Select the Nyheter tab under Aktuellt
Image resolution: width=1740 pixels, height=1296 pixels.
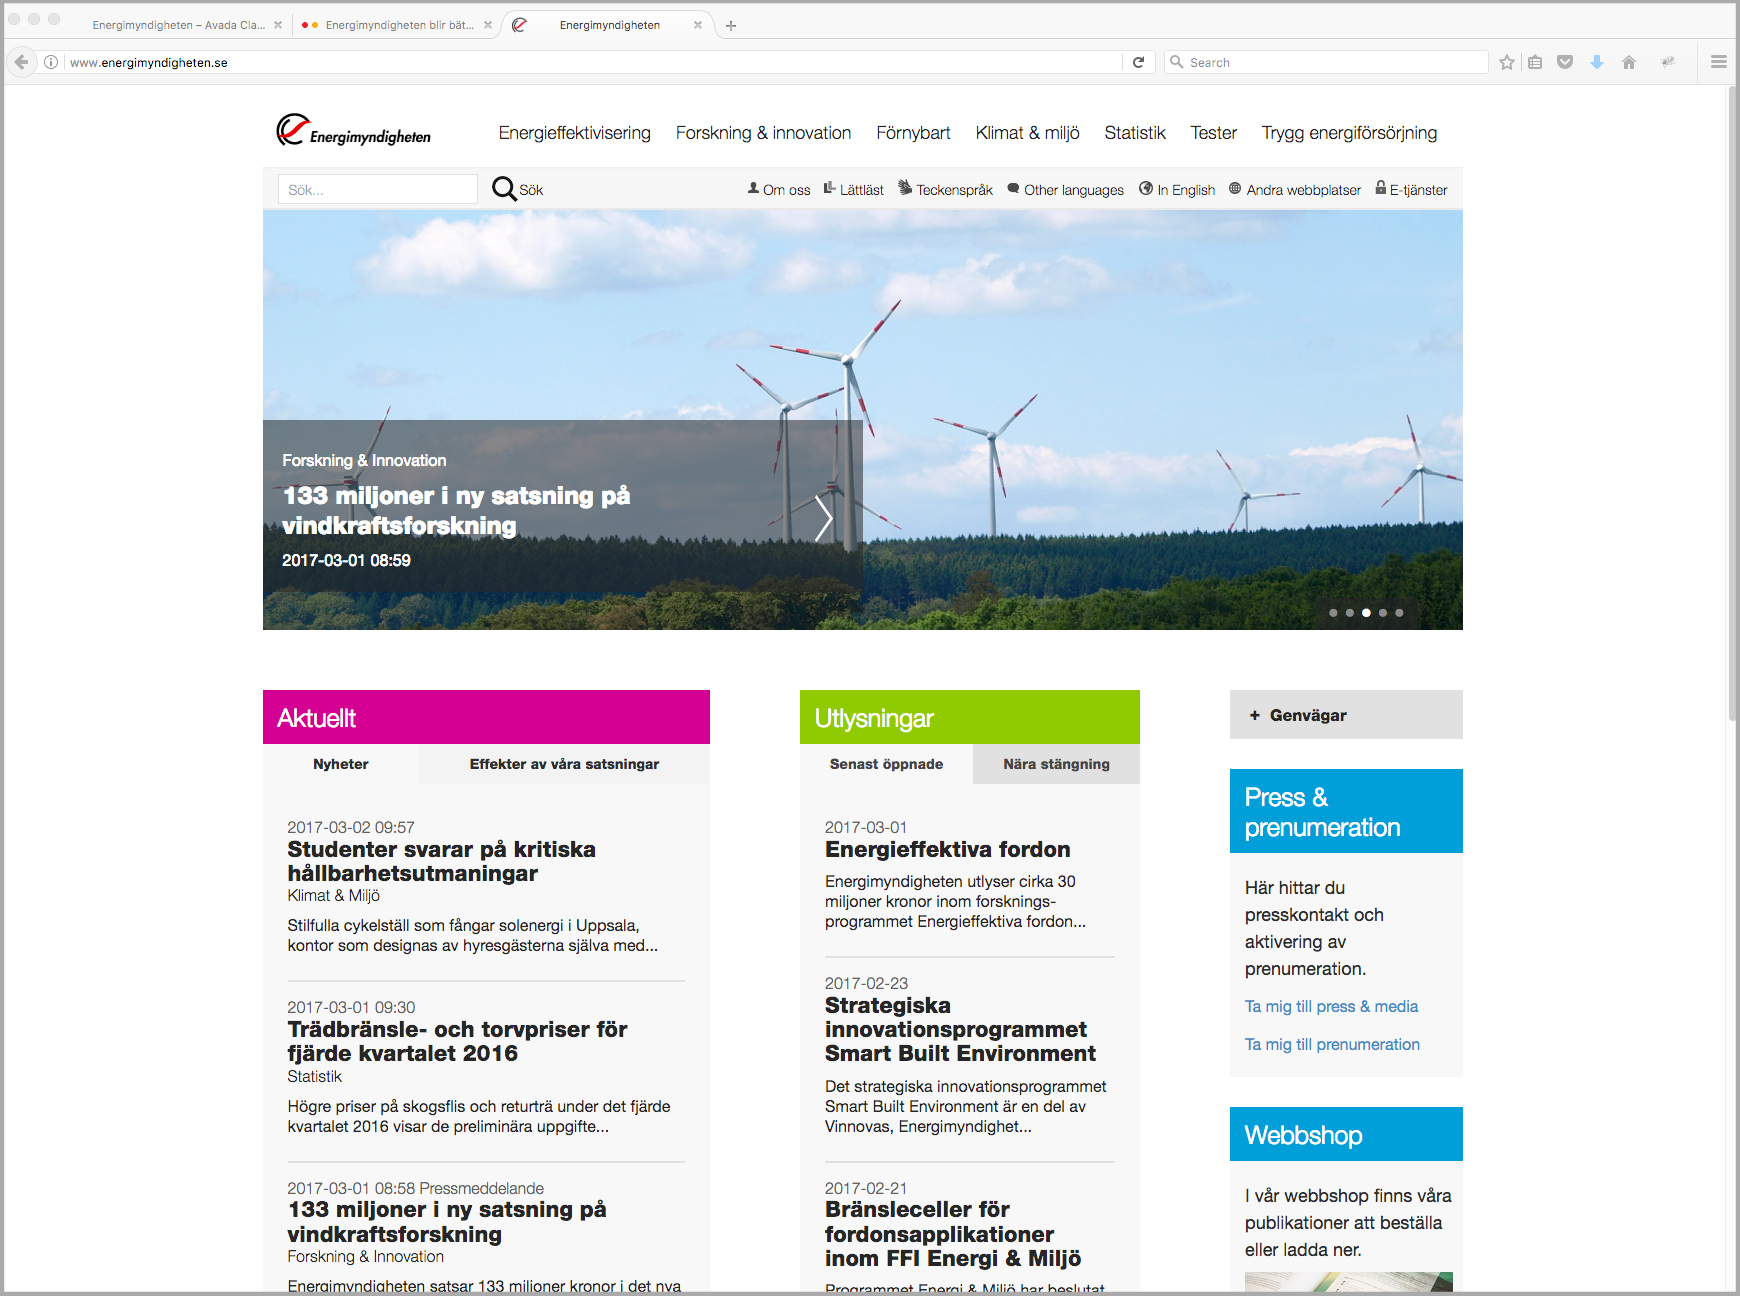tap(341, 764)
